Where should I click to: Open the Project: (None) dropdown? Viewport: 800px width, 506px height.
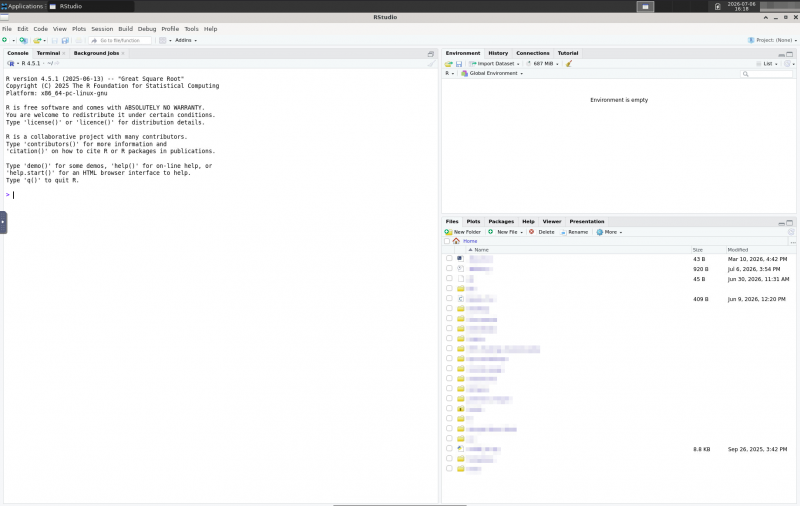772,40
